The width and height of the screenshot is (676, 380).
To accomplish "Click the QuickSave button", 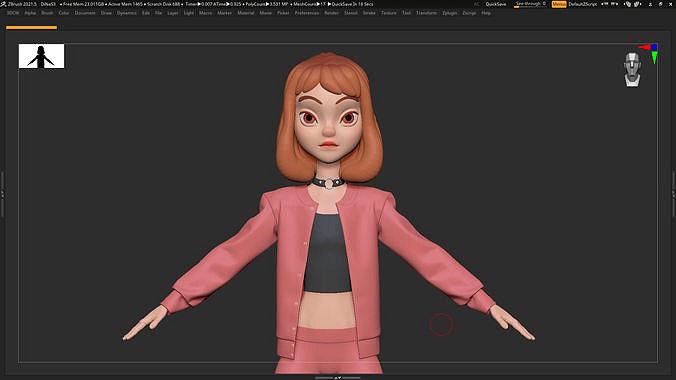I will click(x=496, y=4).
